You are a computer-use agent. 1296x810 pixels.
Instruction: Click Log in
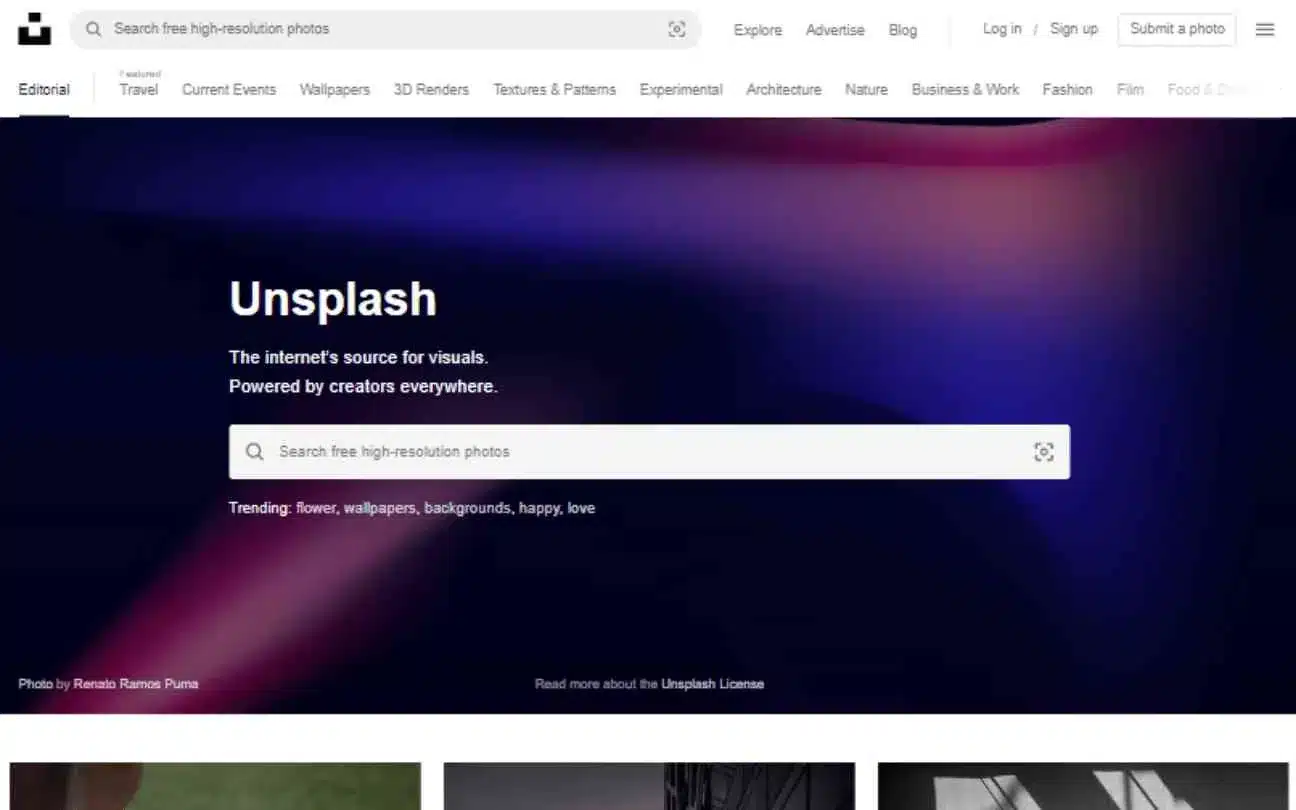[x=1002, y=29]
